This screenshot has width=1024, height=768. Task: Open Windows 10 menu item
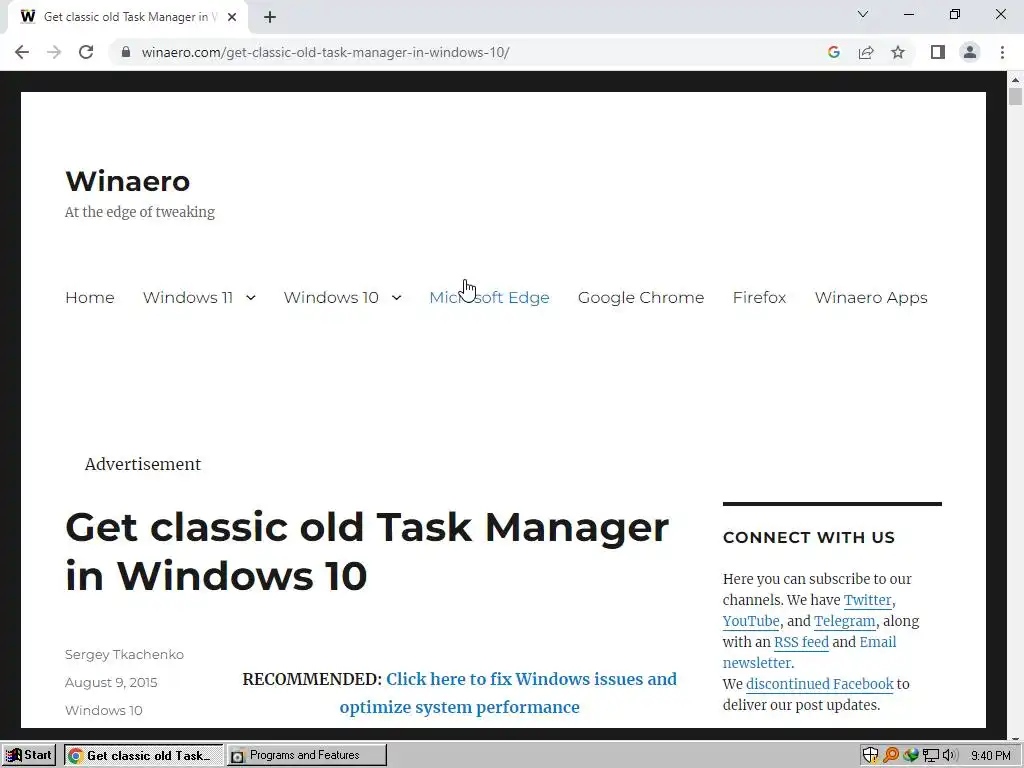click(x=331, y=297)
